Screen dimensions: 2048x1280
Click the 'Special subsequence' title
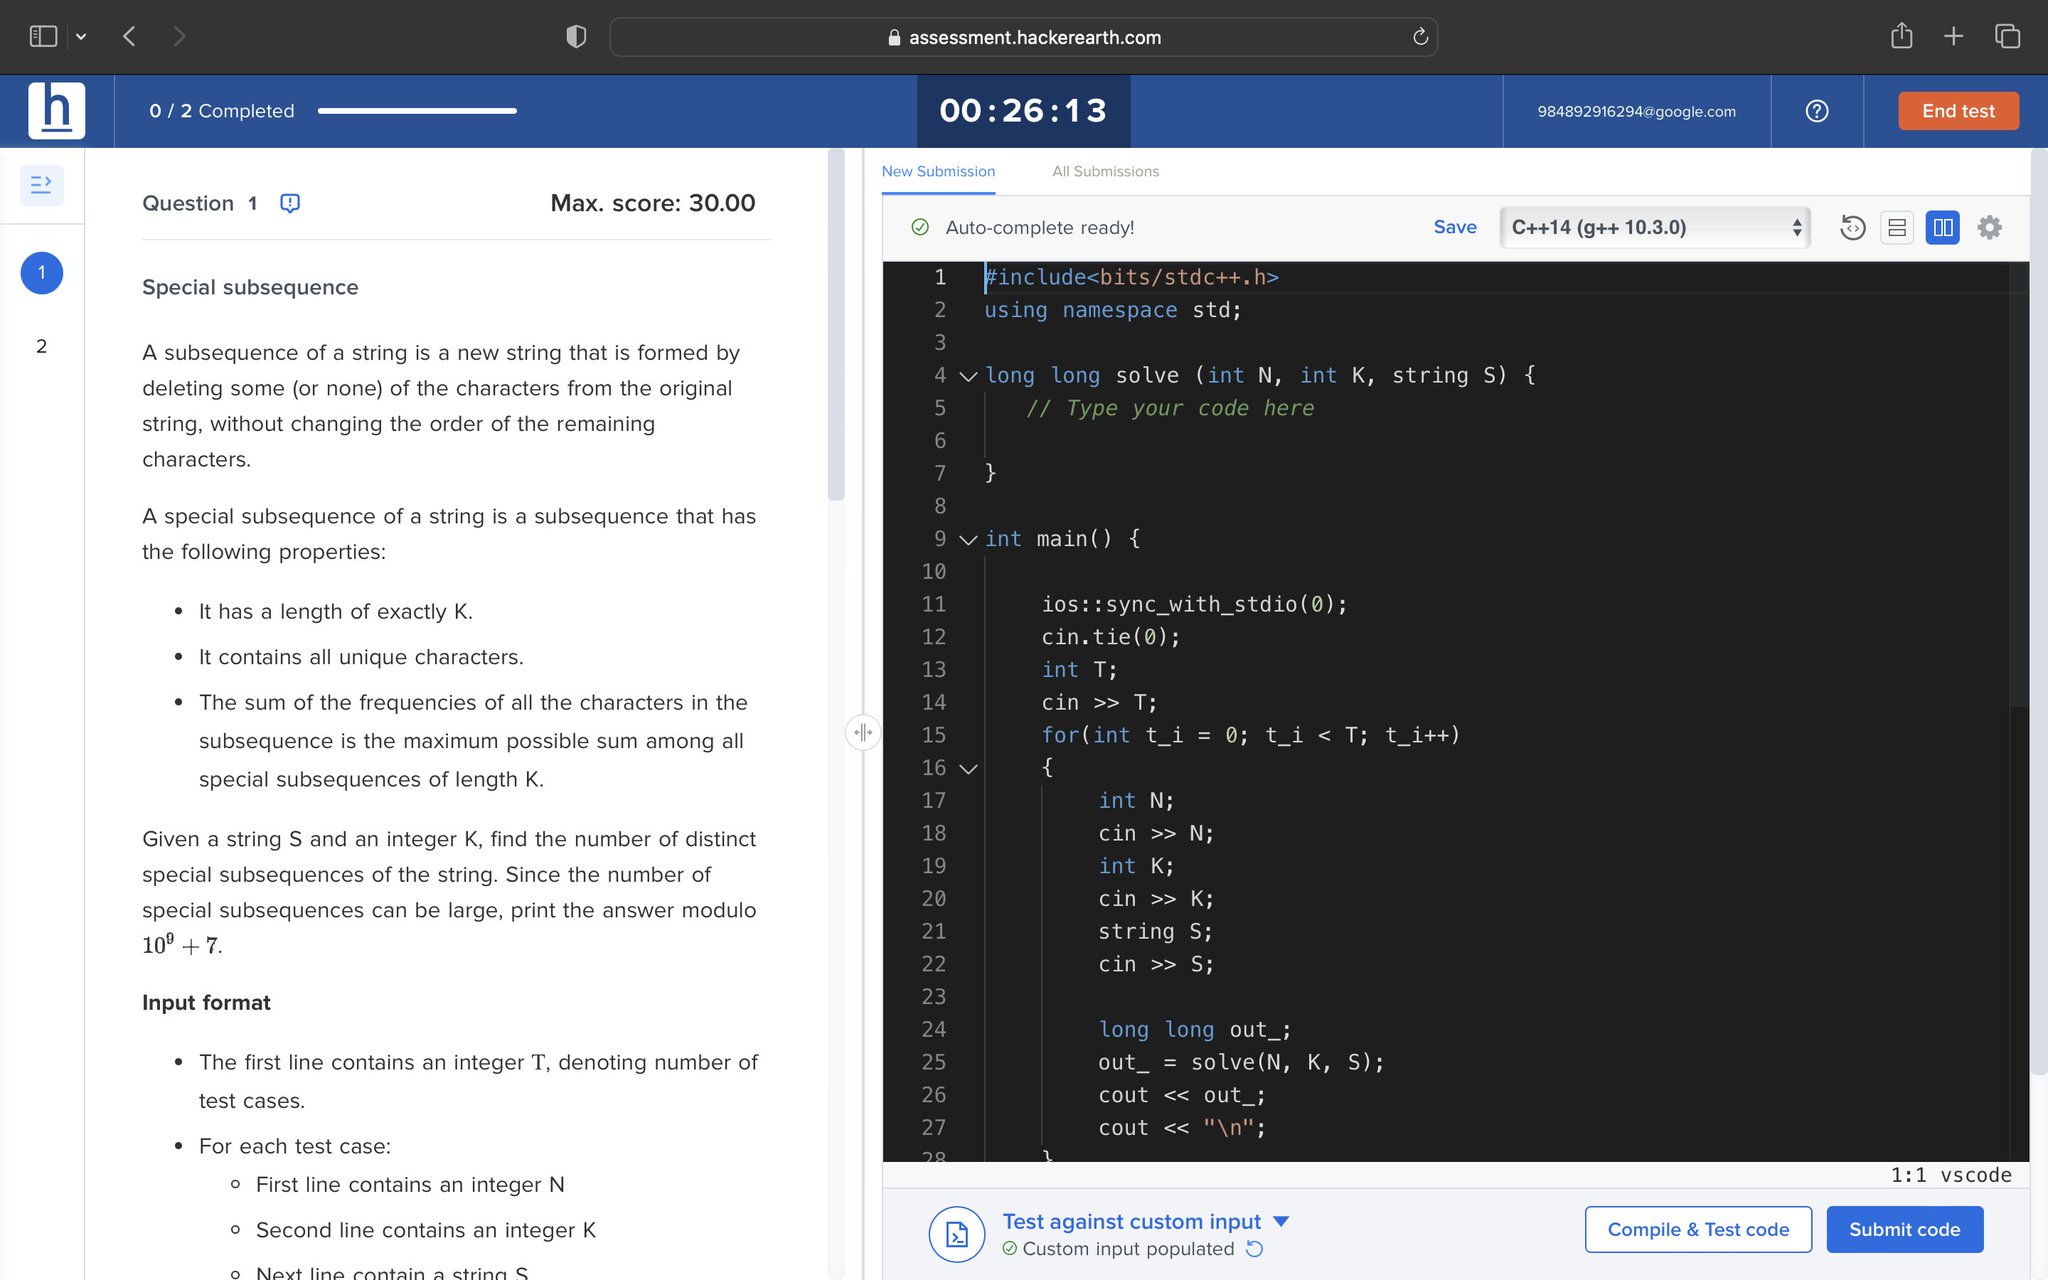coord(250,287)
